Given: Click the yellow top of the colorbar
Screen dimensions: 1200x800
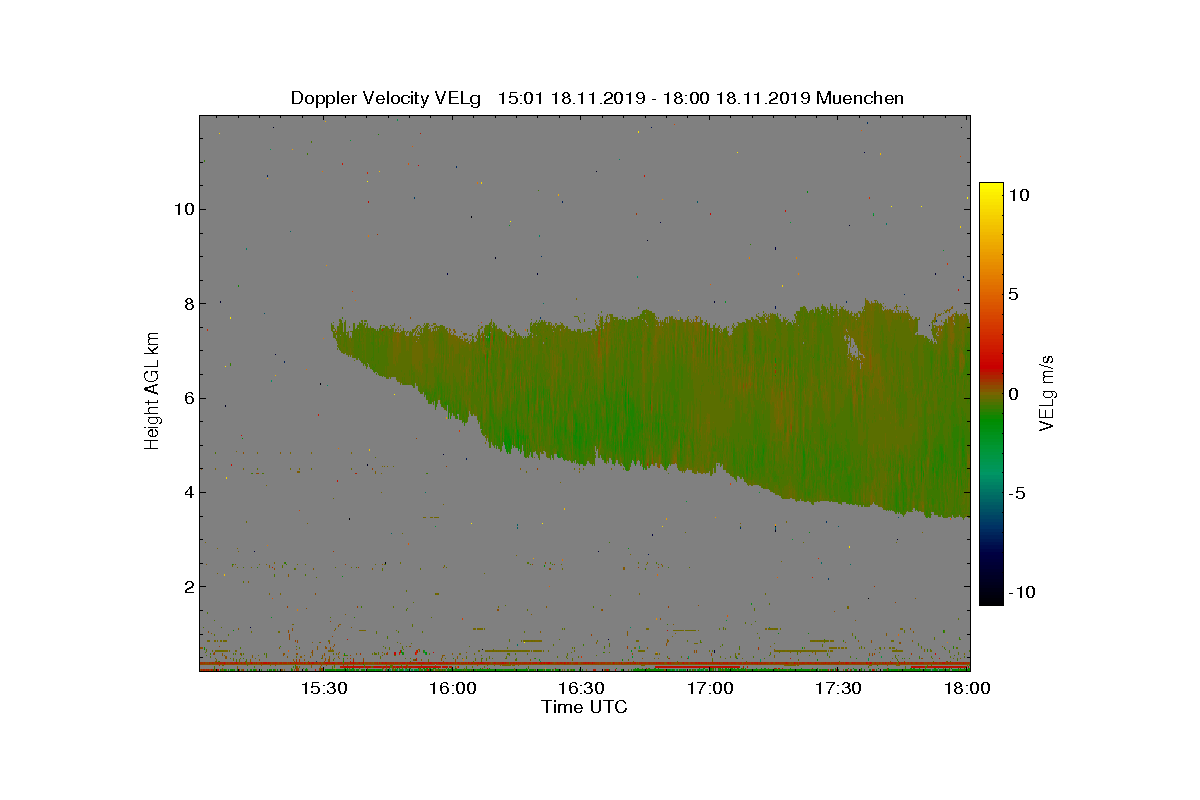Looking at the screenshot, I should click(x=990, y=190).
